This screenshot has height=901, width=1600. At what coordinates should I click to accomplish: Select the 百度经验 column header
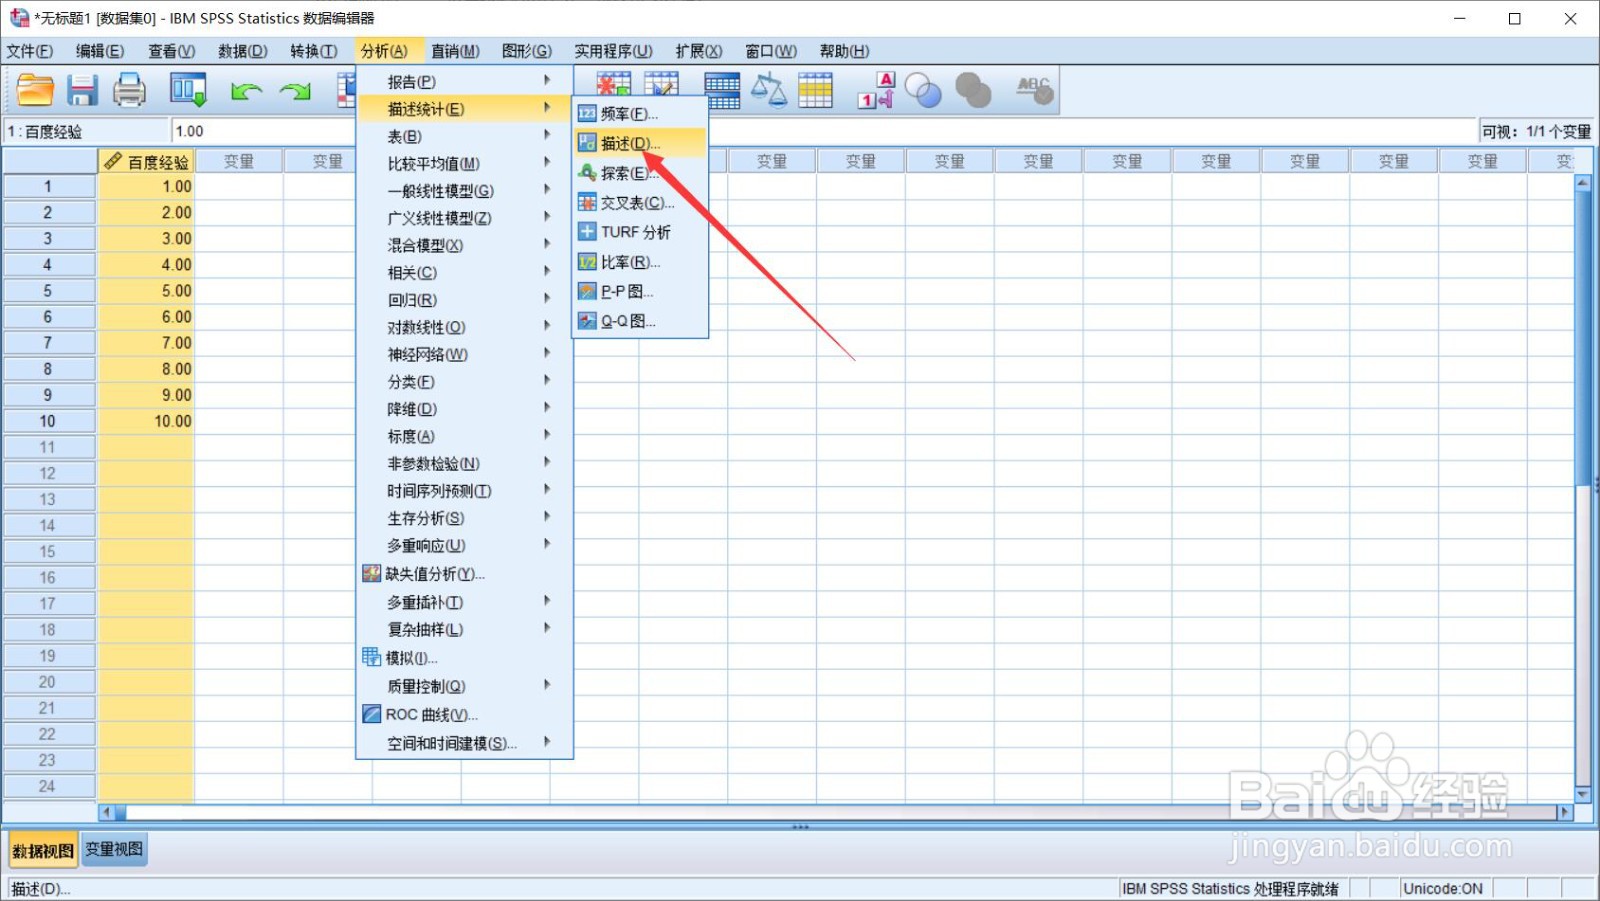[x=146, y=161]
